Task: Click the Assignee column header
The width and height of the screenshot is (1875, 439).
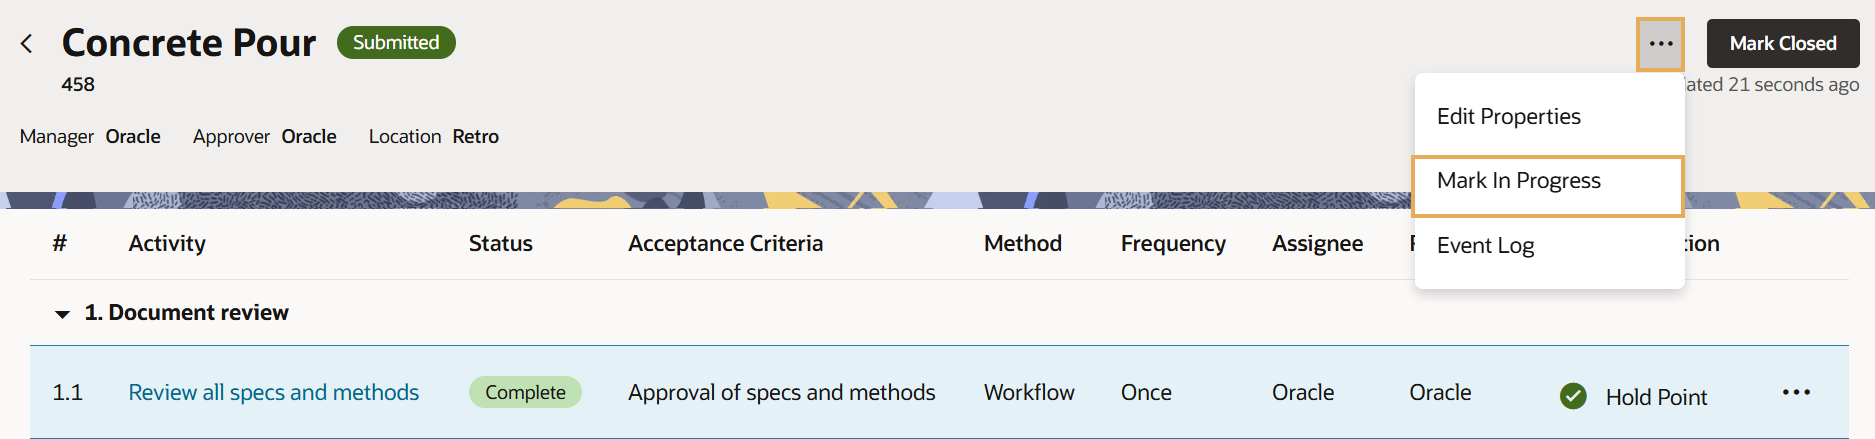Action: coord(1317,243)
